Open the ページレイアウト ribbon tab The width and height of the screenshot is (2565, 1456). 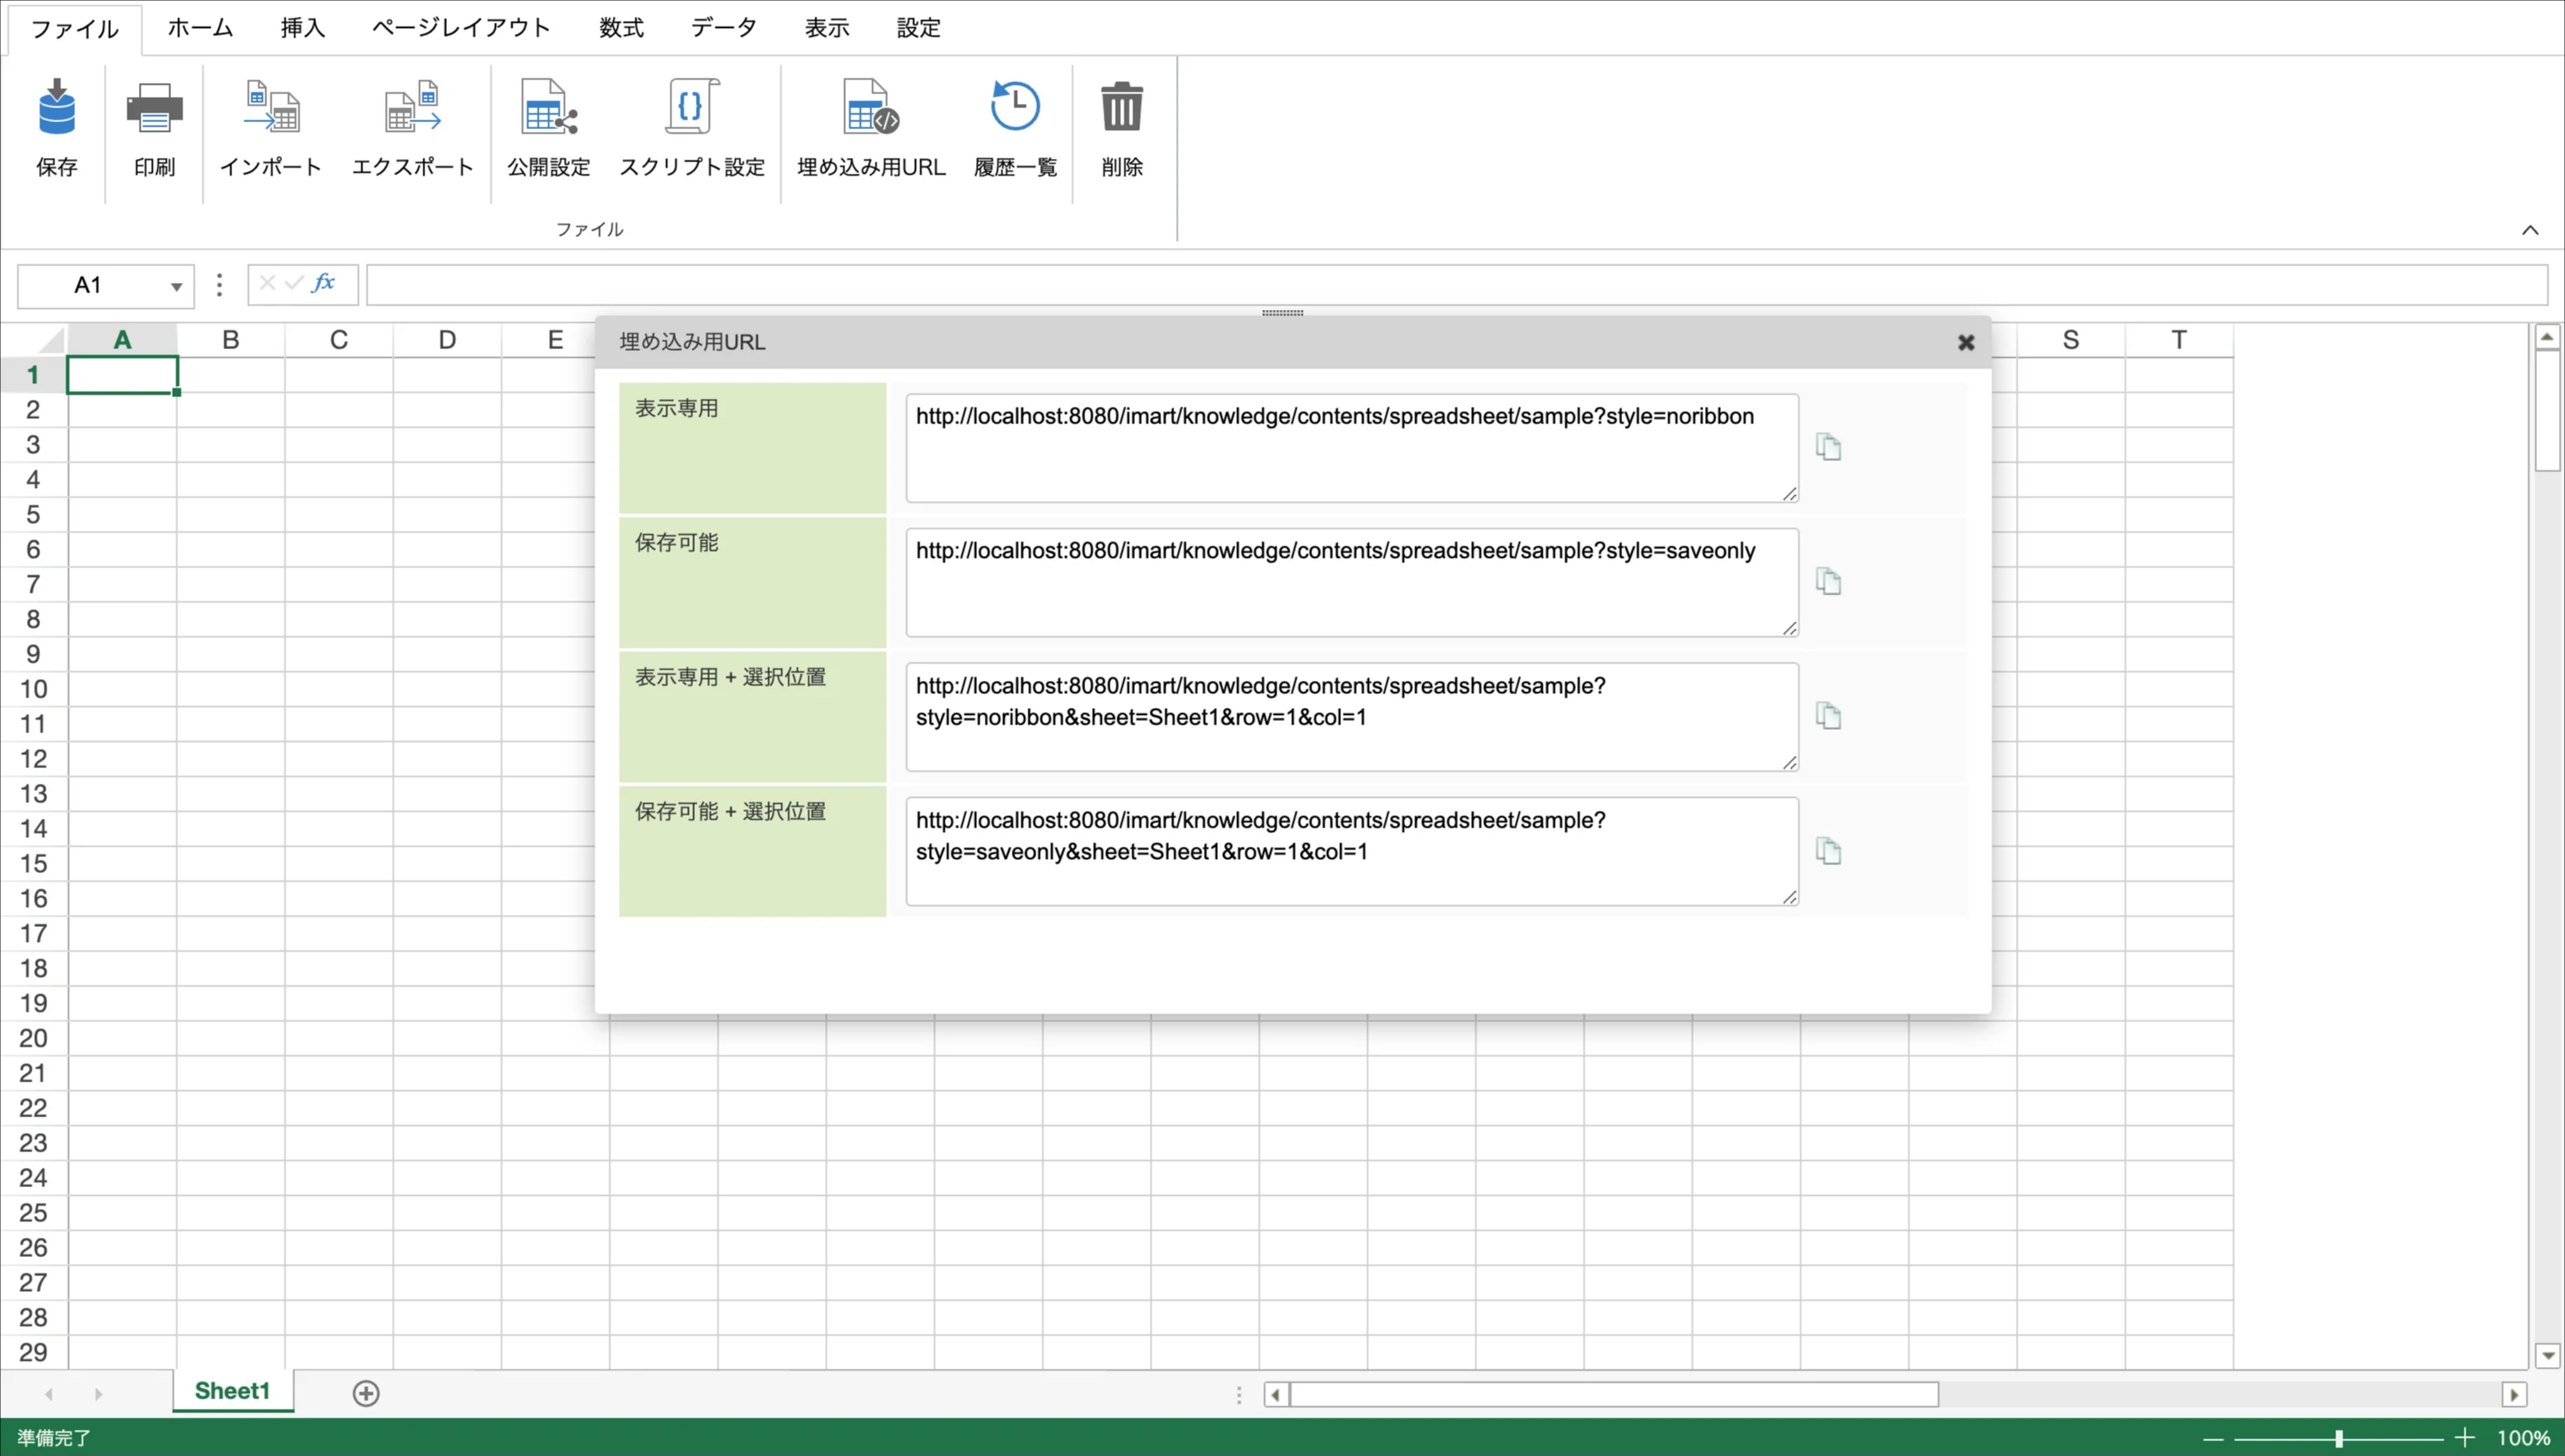[461, 28]
